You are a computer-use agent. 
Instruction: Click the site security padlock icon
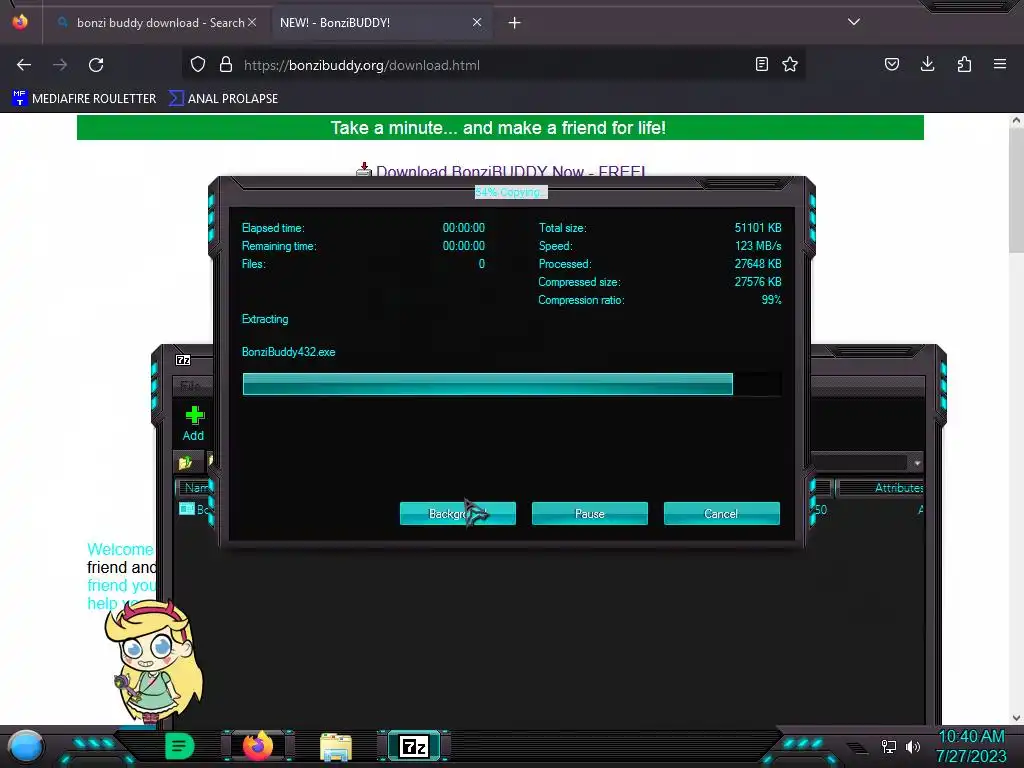[x=226, y=65]
